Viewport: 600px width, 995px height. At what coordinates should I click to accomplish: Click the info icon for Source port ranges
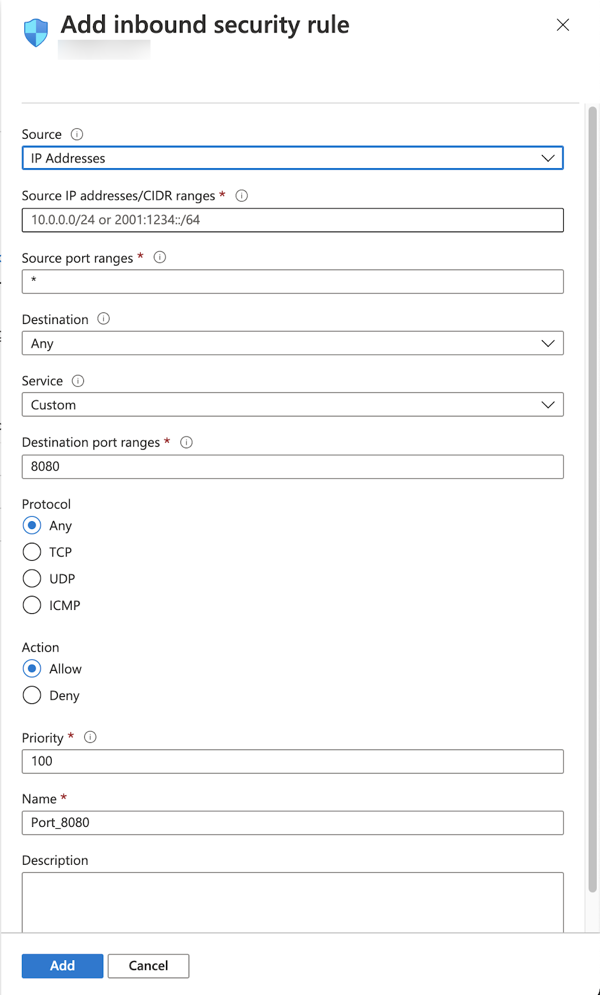click(x=160, y=258)
